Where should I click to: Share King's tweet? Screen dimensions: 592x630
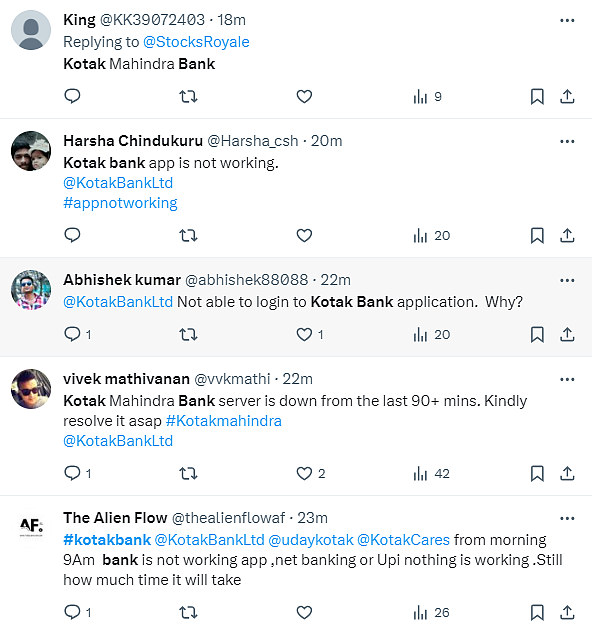click(567, 96)
